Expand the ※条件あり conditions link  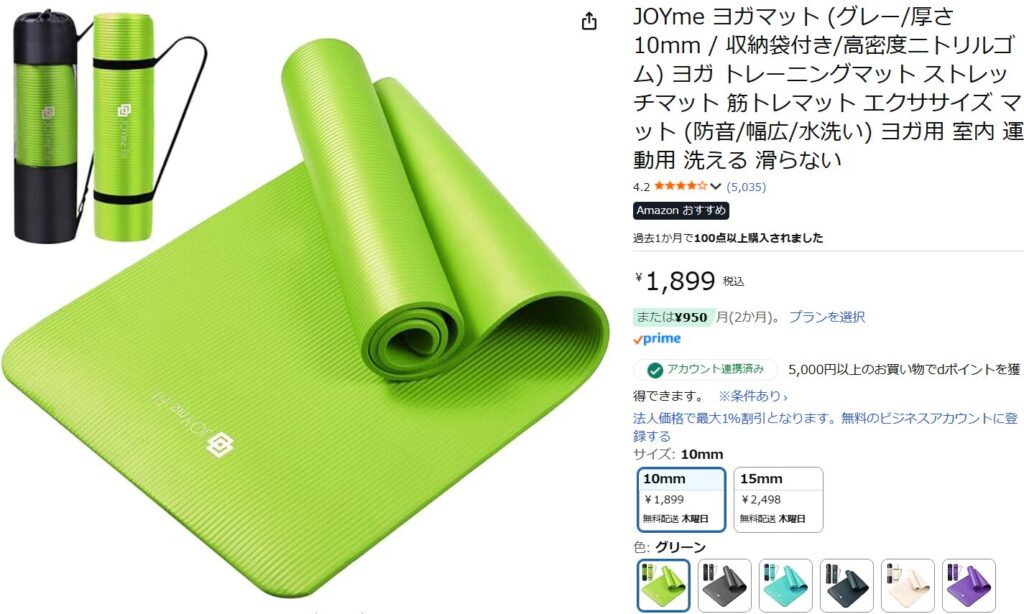(753, 396)
